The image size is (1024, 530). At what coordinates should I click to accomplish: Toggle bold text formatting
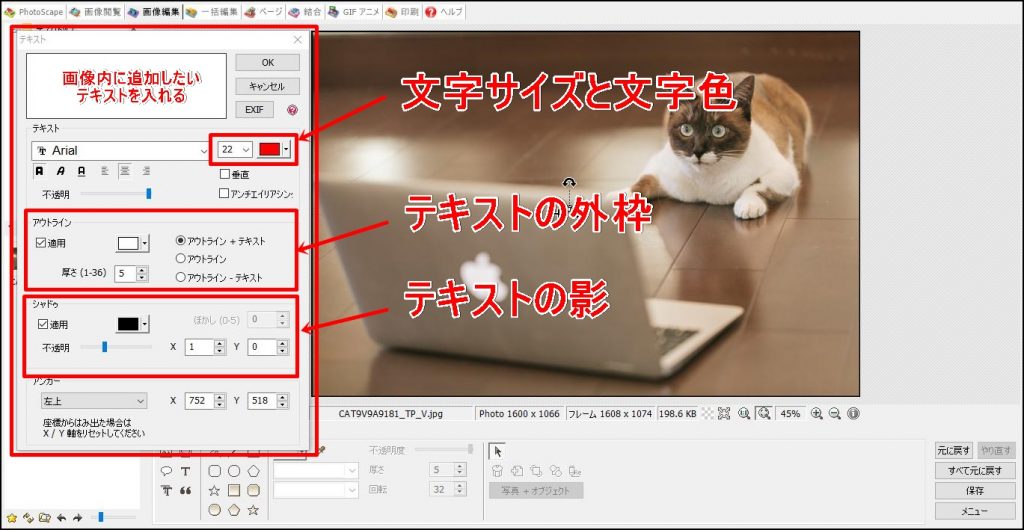(40, 171)
